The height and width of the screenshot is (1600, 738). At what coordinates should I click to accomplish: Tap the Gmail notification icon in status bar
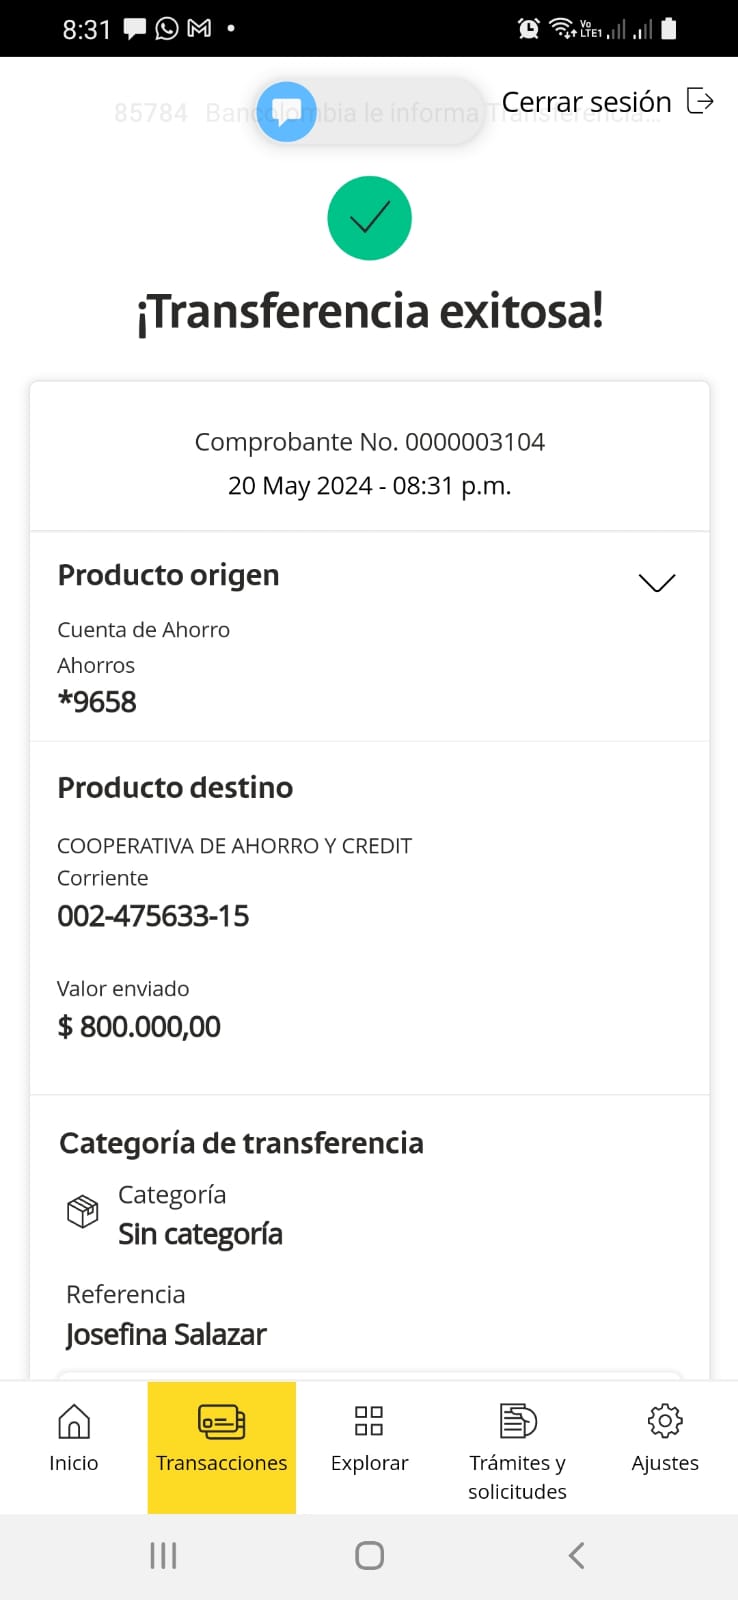pos(200,28)
